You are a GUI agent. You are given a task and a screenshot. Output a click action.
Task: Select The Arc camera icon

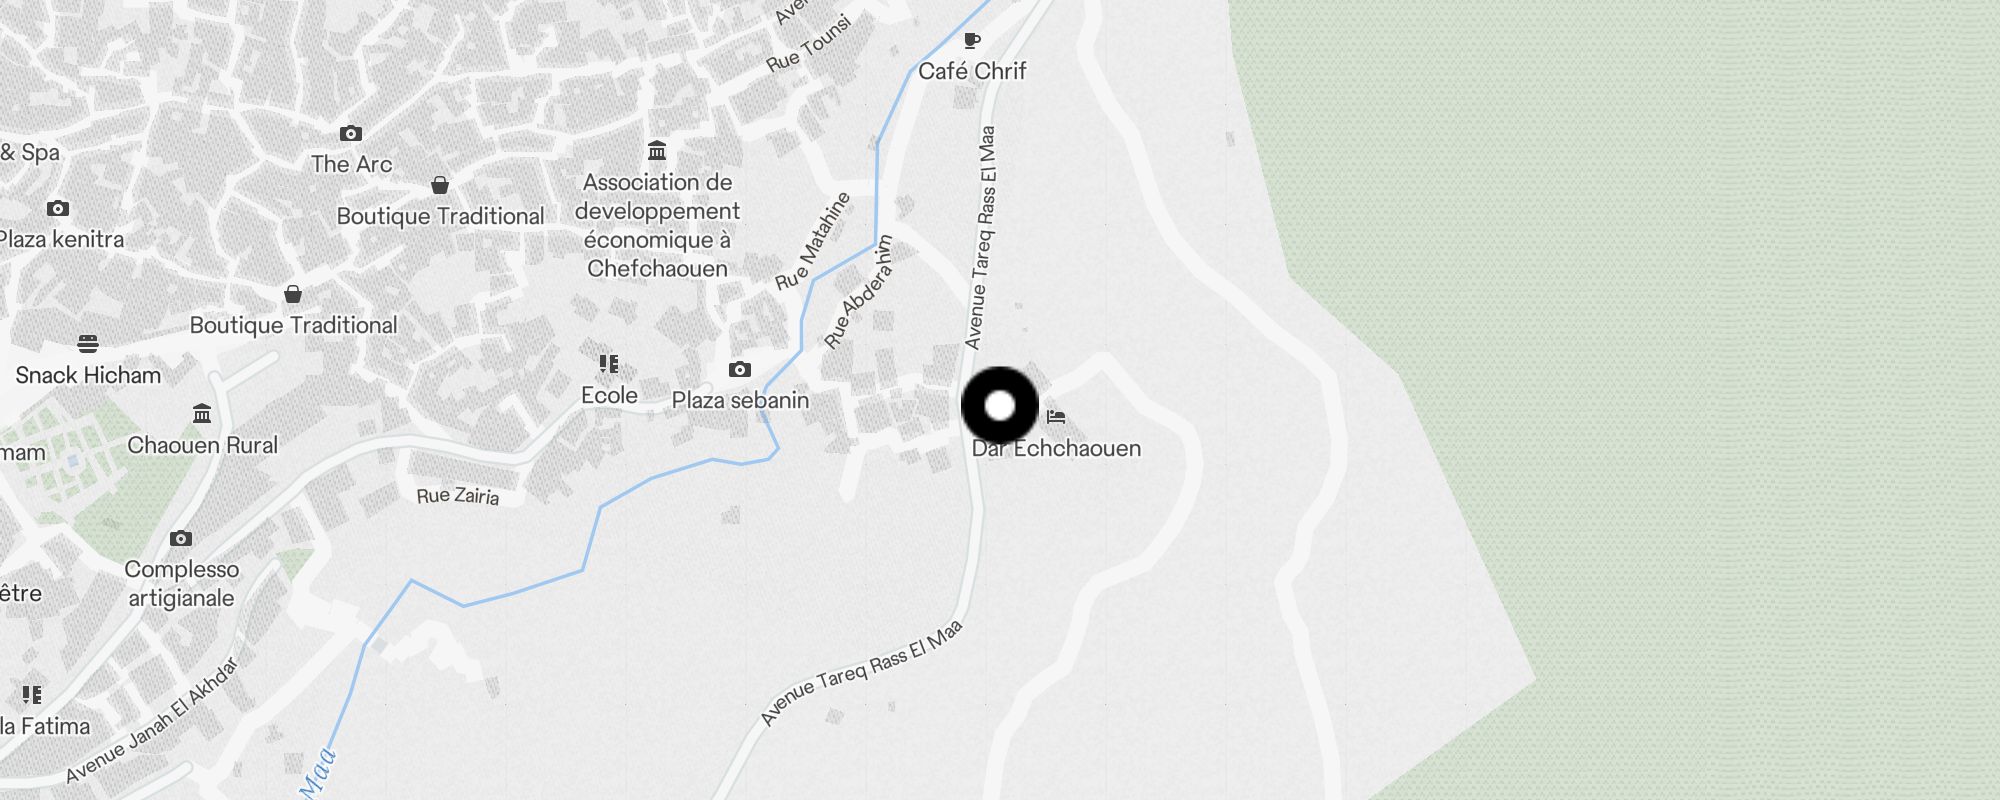(x=350, y=133)
